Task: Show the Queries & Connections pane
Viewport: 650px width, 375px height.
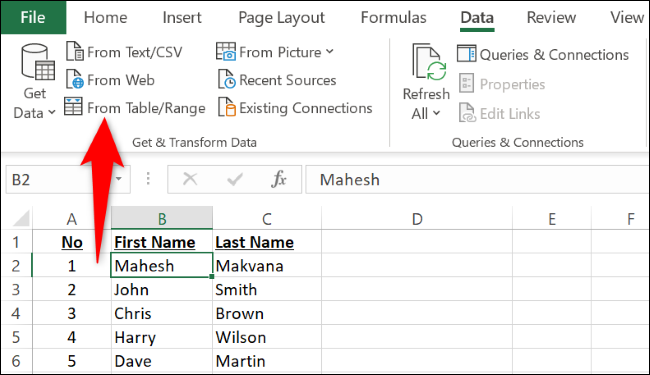Action: [x=543, y=54]
